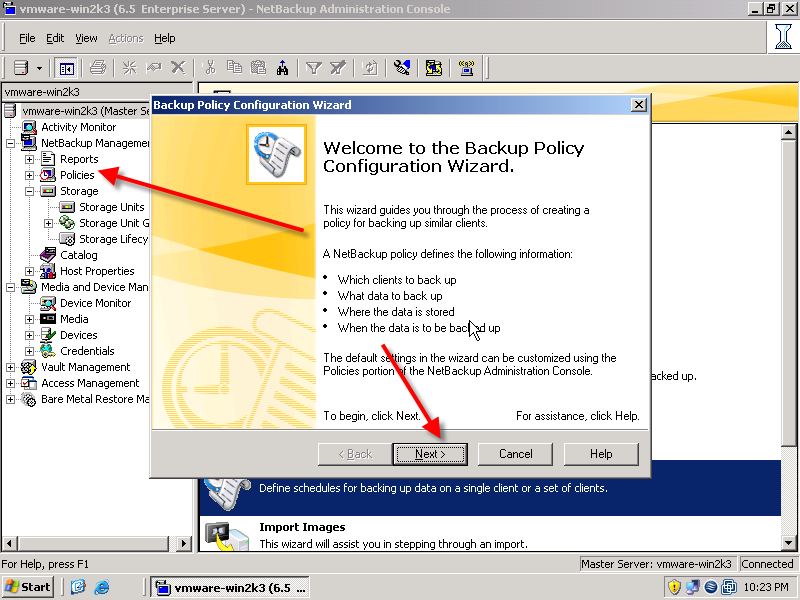Screen dimensions: 800x600
Task: Click right arrow on tree horizontal scrollbar
Action: pyautogui.click(x=184, y=543)
